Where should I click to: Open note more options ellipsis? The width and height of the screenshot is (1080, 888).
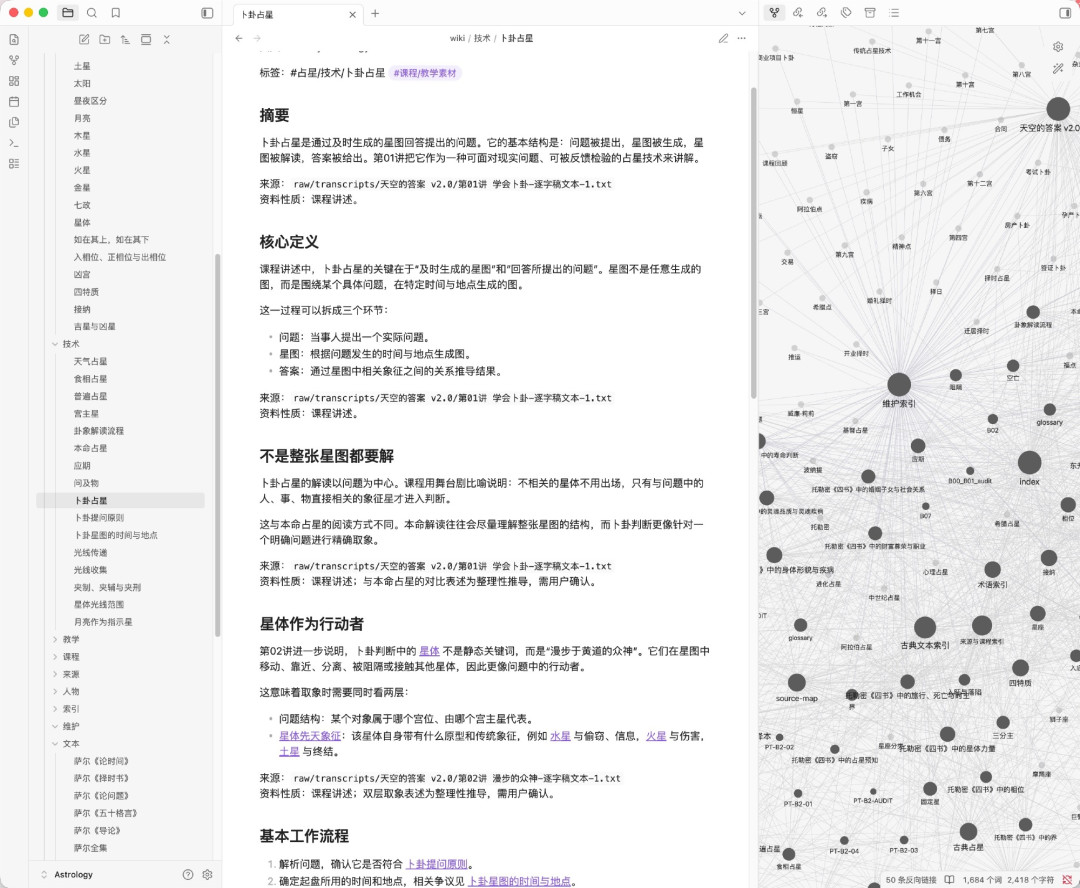pos(742,39)
